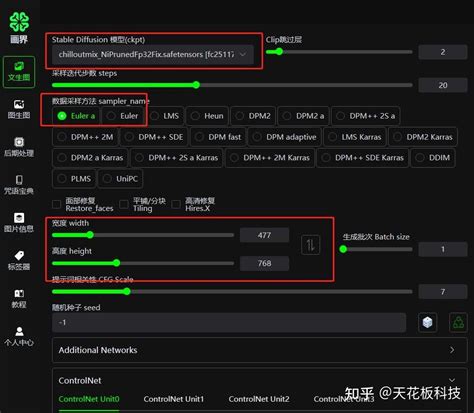Screen dimensions: 474x413
Task: Switch to the ControlNet Unit2 tab
Action: tap(259, 399)
